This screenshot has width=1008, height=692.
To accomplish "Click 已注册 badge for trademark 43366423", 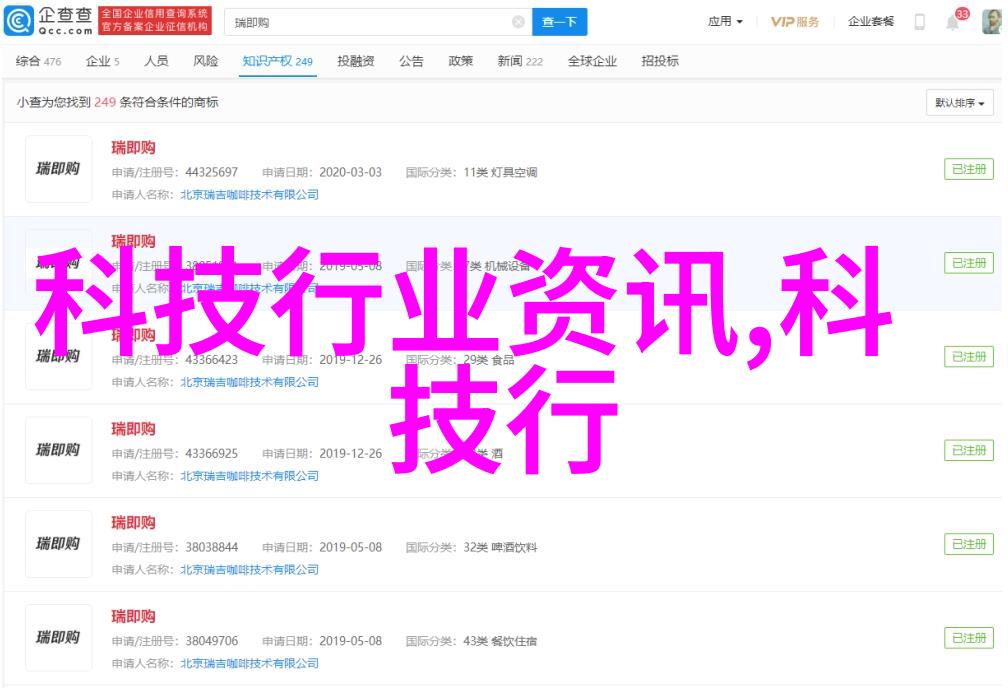I will point(969,357).
